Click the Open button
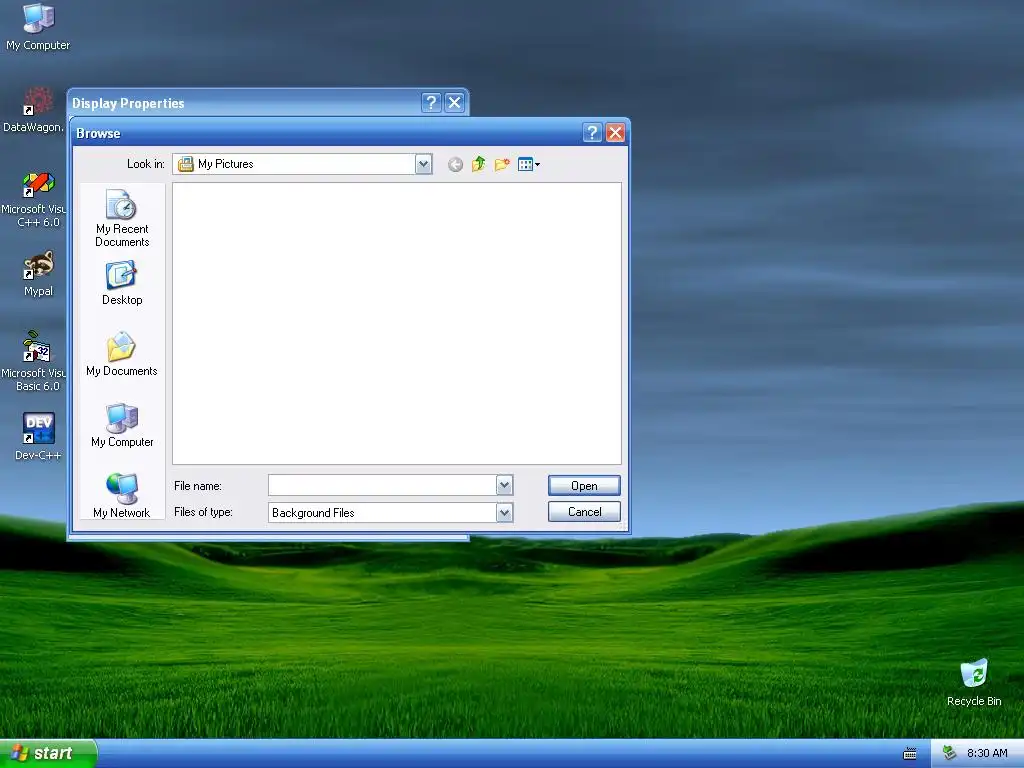The height and width of the screenshot is (768, 1024). [584, 486]
